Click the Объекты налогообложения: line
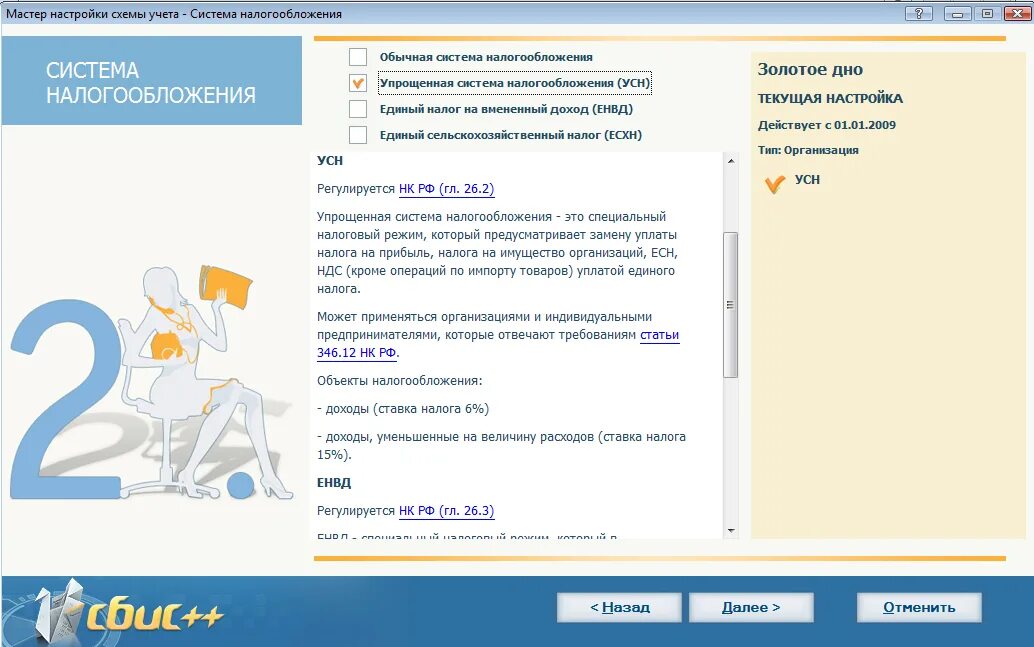The height and width of the screenshot is (647, 1034). [400, 381]
